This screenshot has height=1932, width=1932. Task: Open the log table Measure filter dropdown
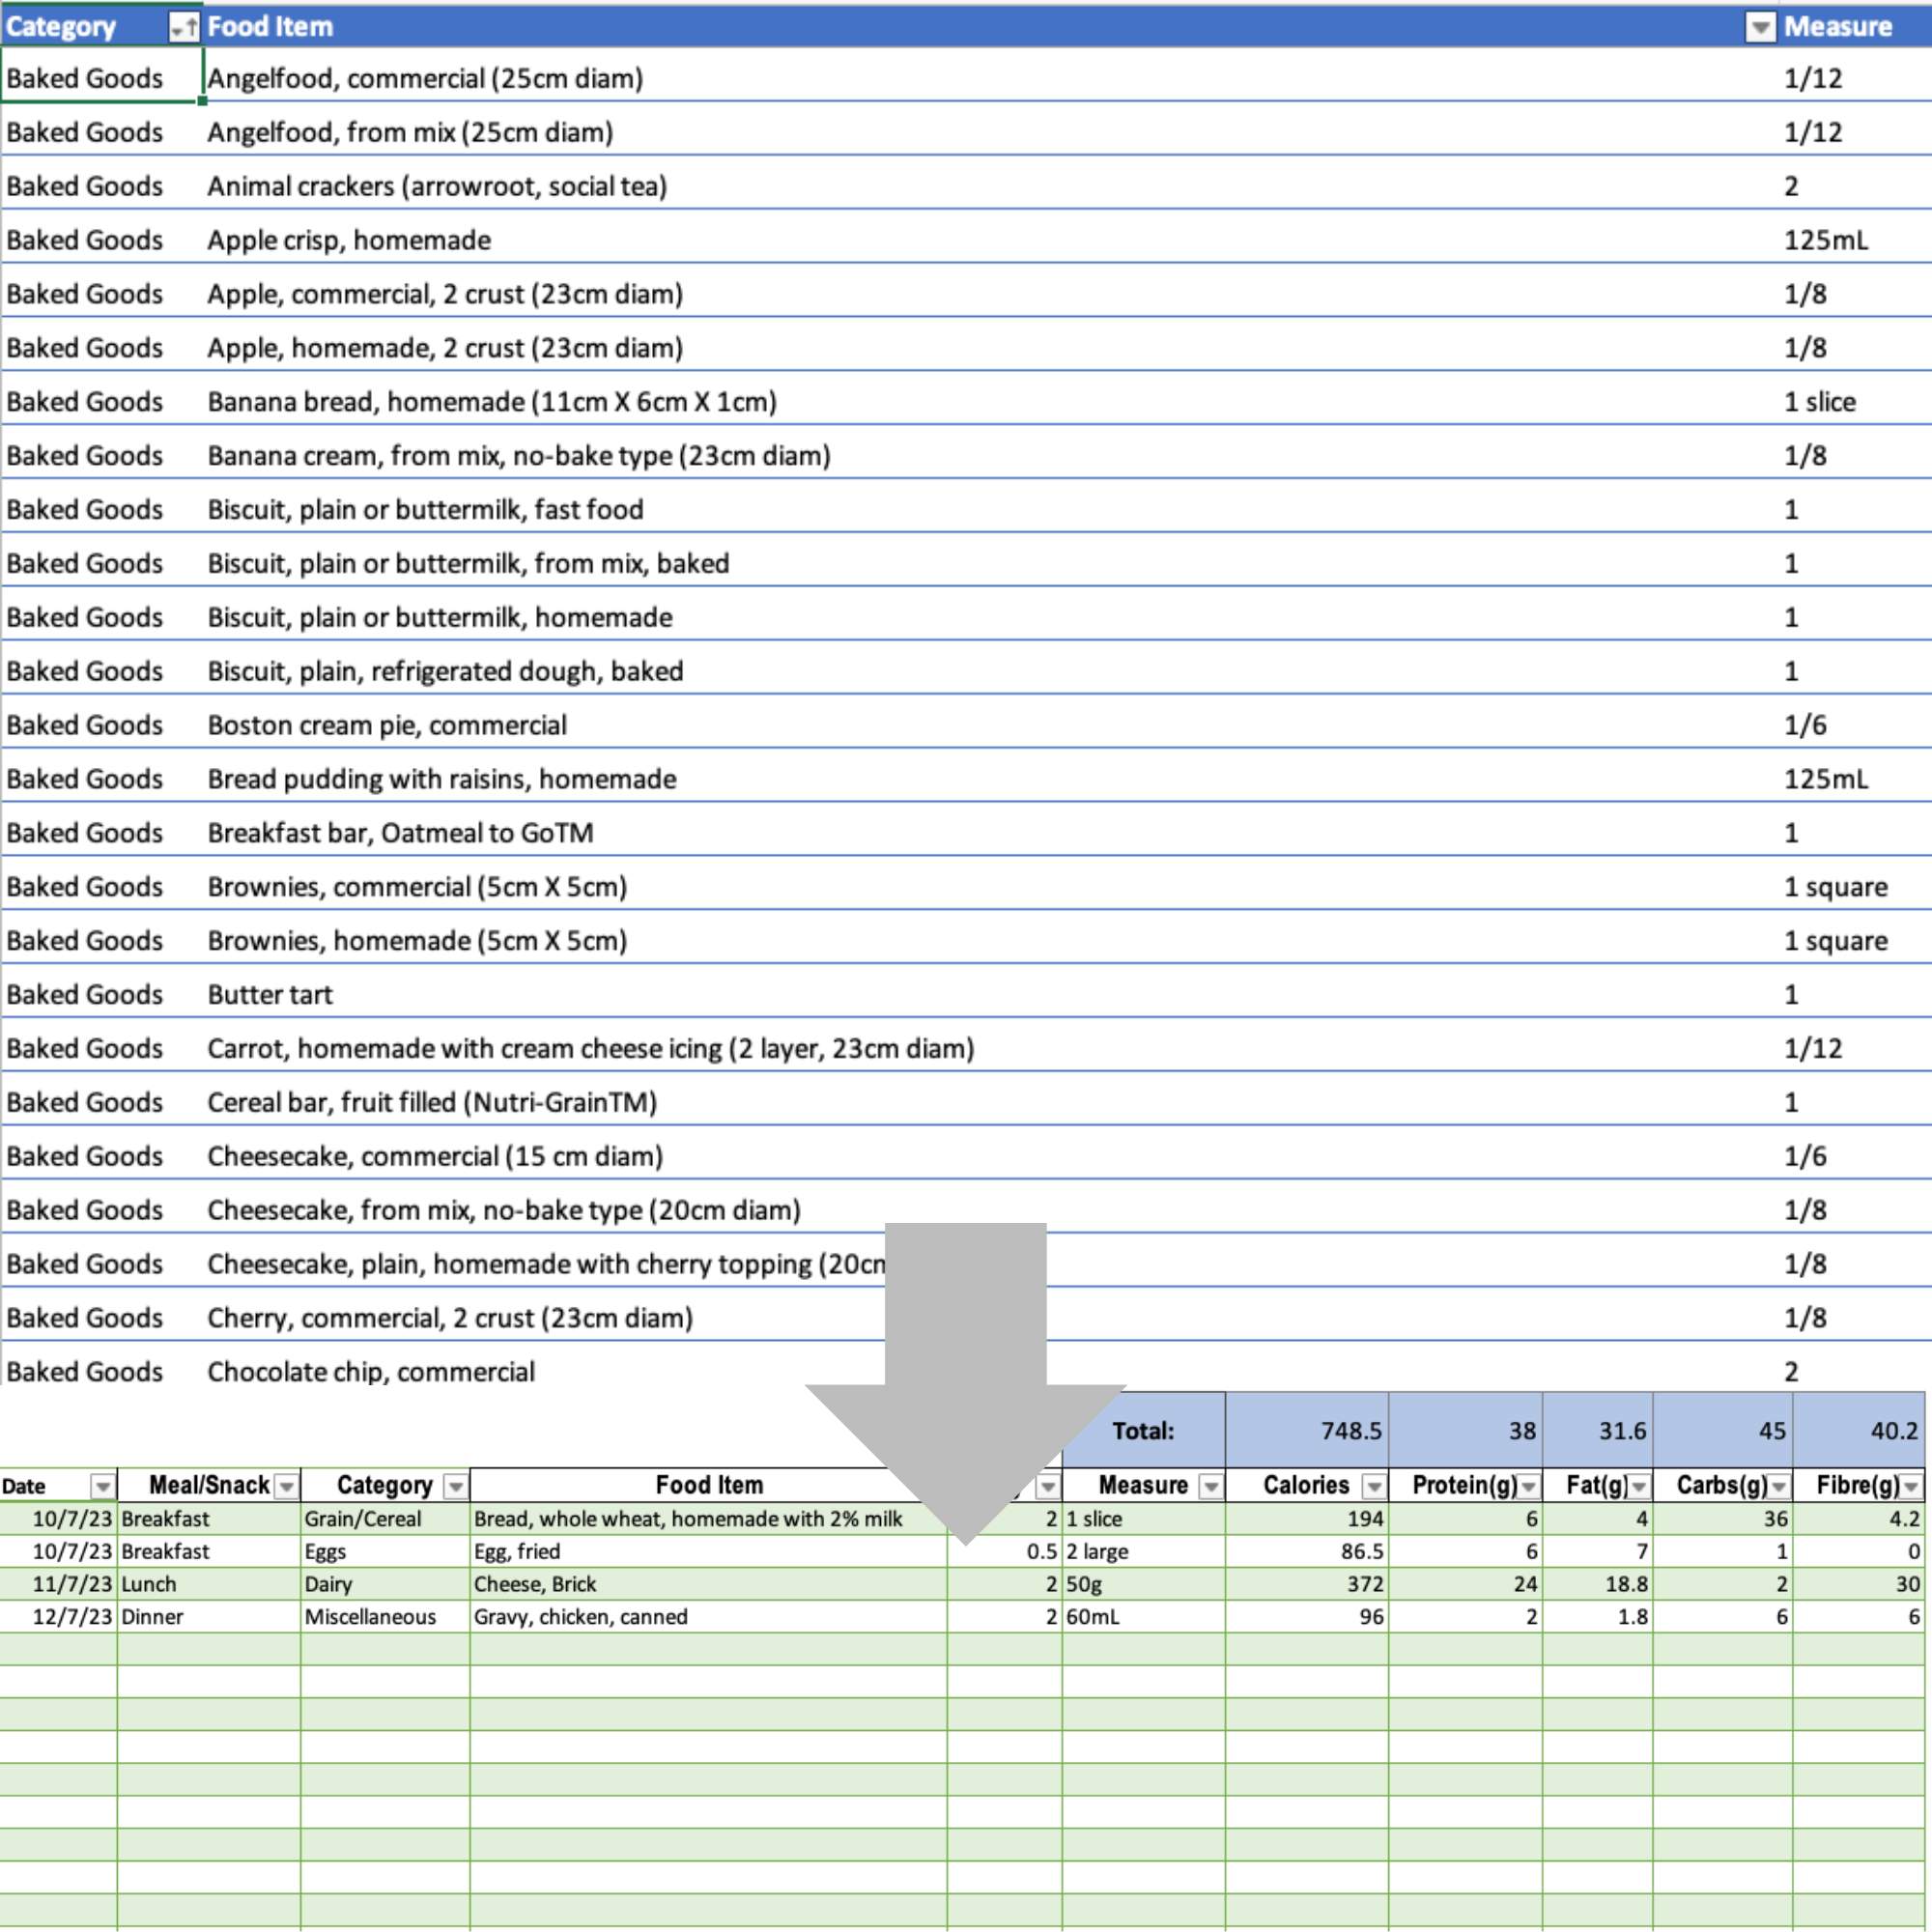1211,1486
